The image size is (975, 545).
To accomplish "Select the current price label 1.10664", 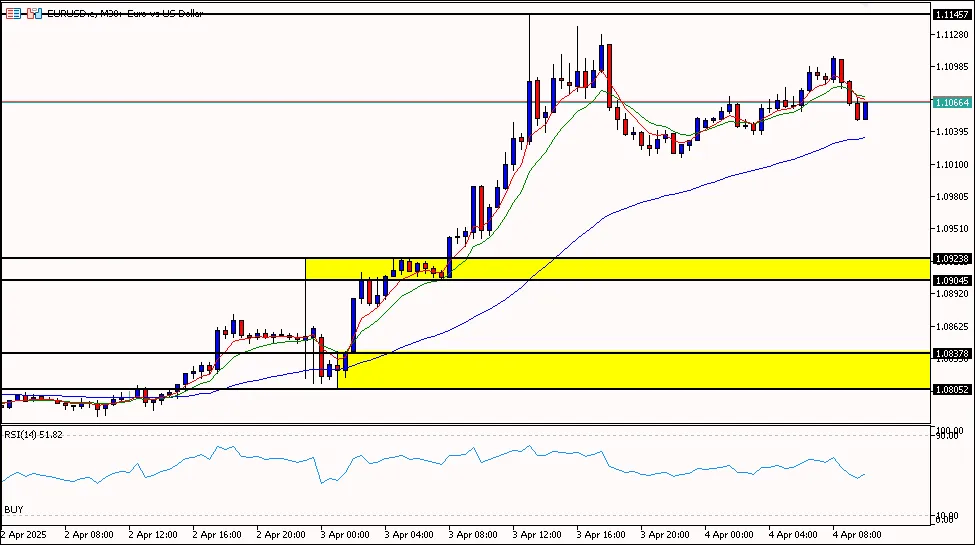I will 951,102.
